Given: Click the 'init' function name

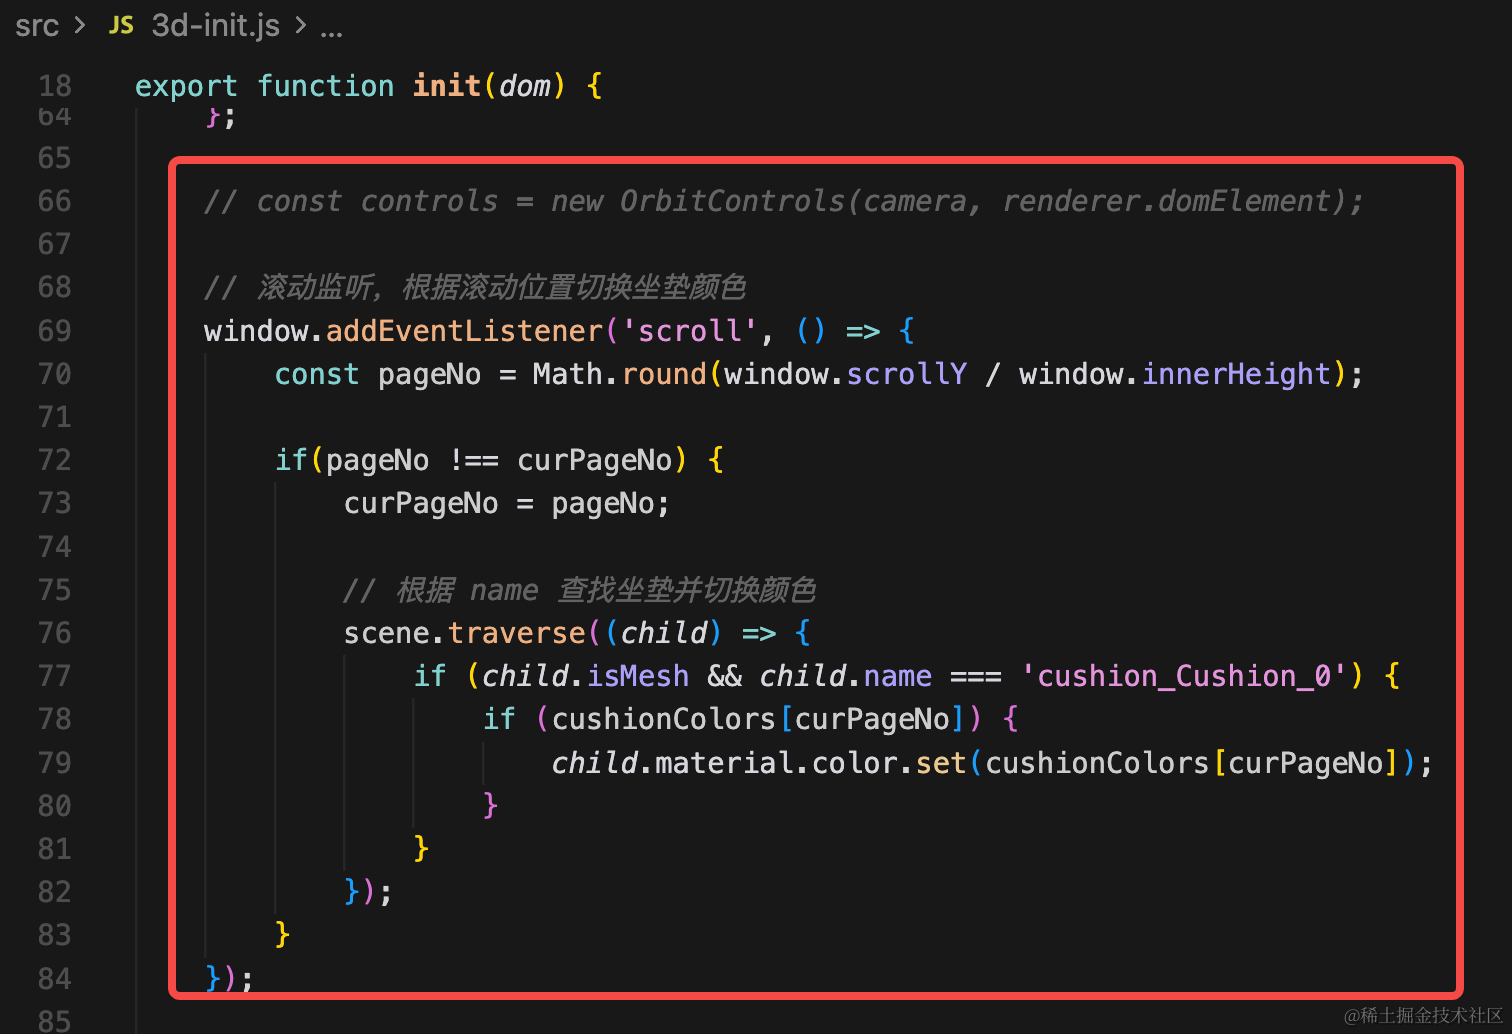Looking at the screenshot, I should point(447,86).
